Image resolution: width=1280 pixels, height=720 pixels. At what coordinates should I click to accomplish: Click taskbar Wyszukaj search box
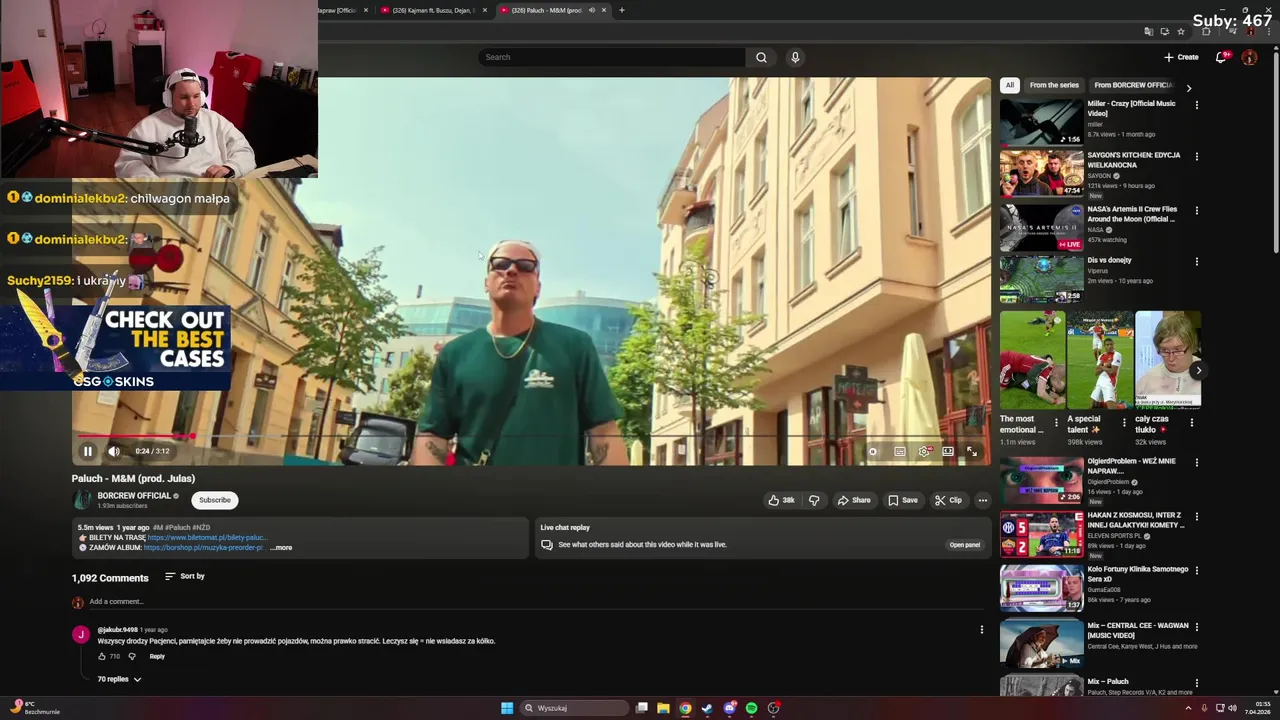point(575,708)
